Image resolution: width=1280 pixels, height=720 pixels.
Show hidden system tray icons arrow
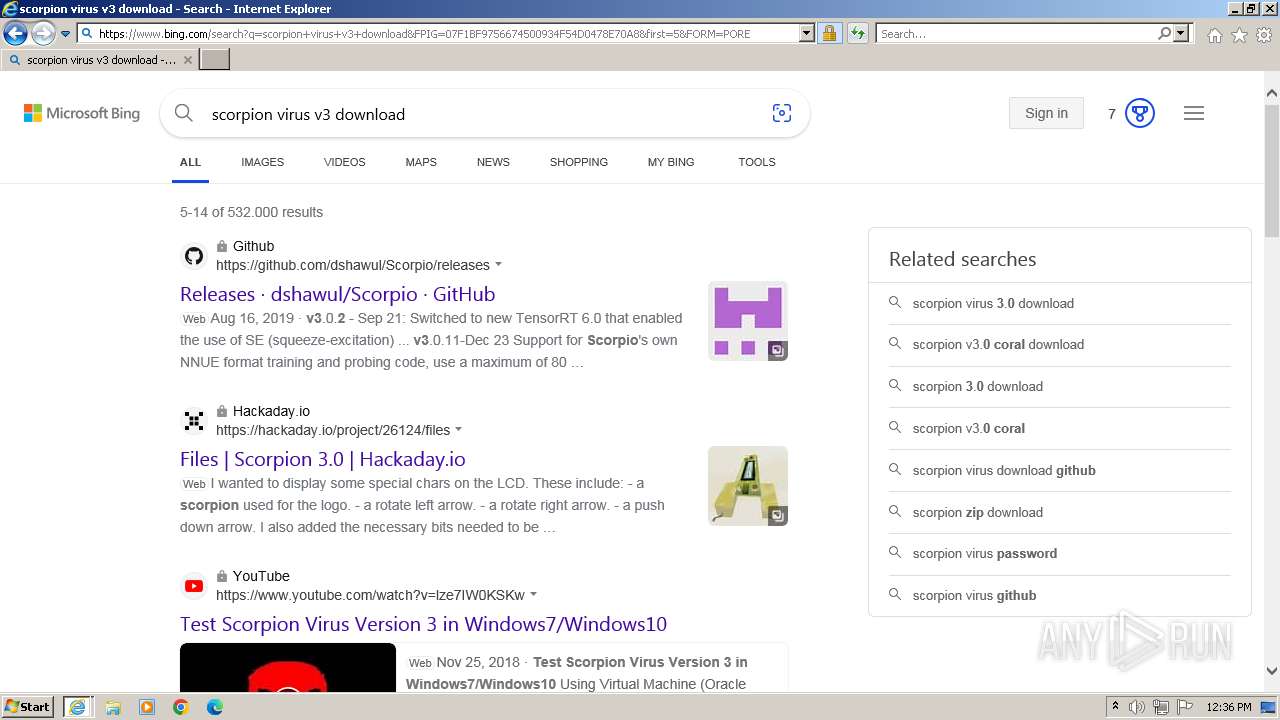click(1115, 707)
